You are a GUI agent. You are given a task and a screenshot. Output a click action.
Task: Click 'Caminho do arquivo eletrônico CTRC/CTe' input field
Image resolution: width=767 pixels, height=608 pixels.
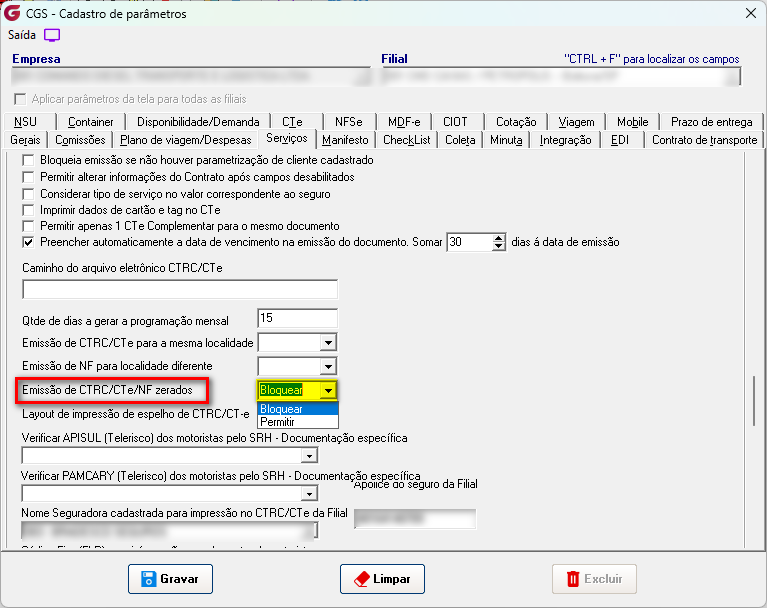pyautogui.click(x=180, y=290)
